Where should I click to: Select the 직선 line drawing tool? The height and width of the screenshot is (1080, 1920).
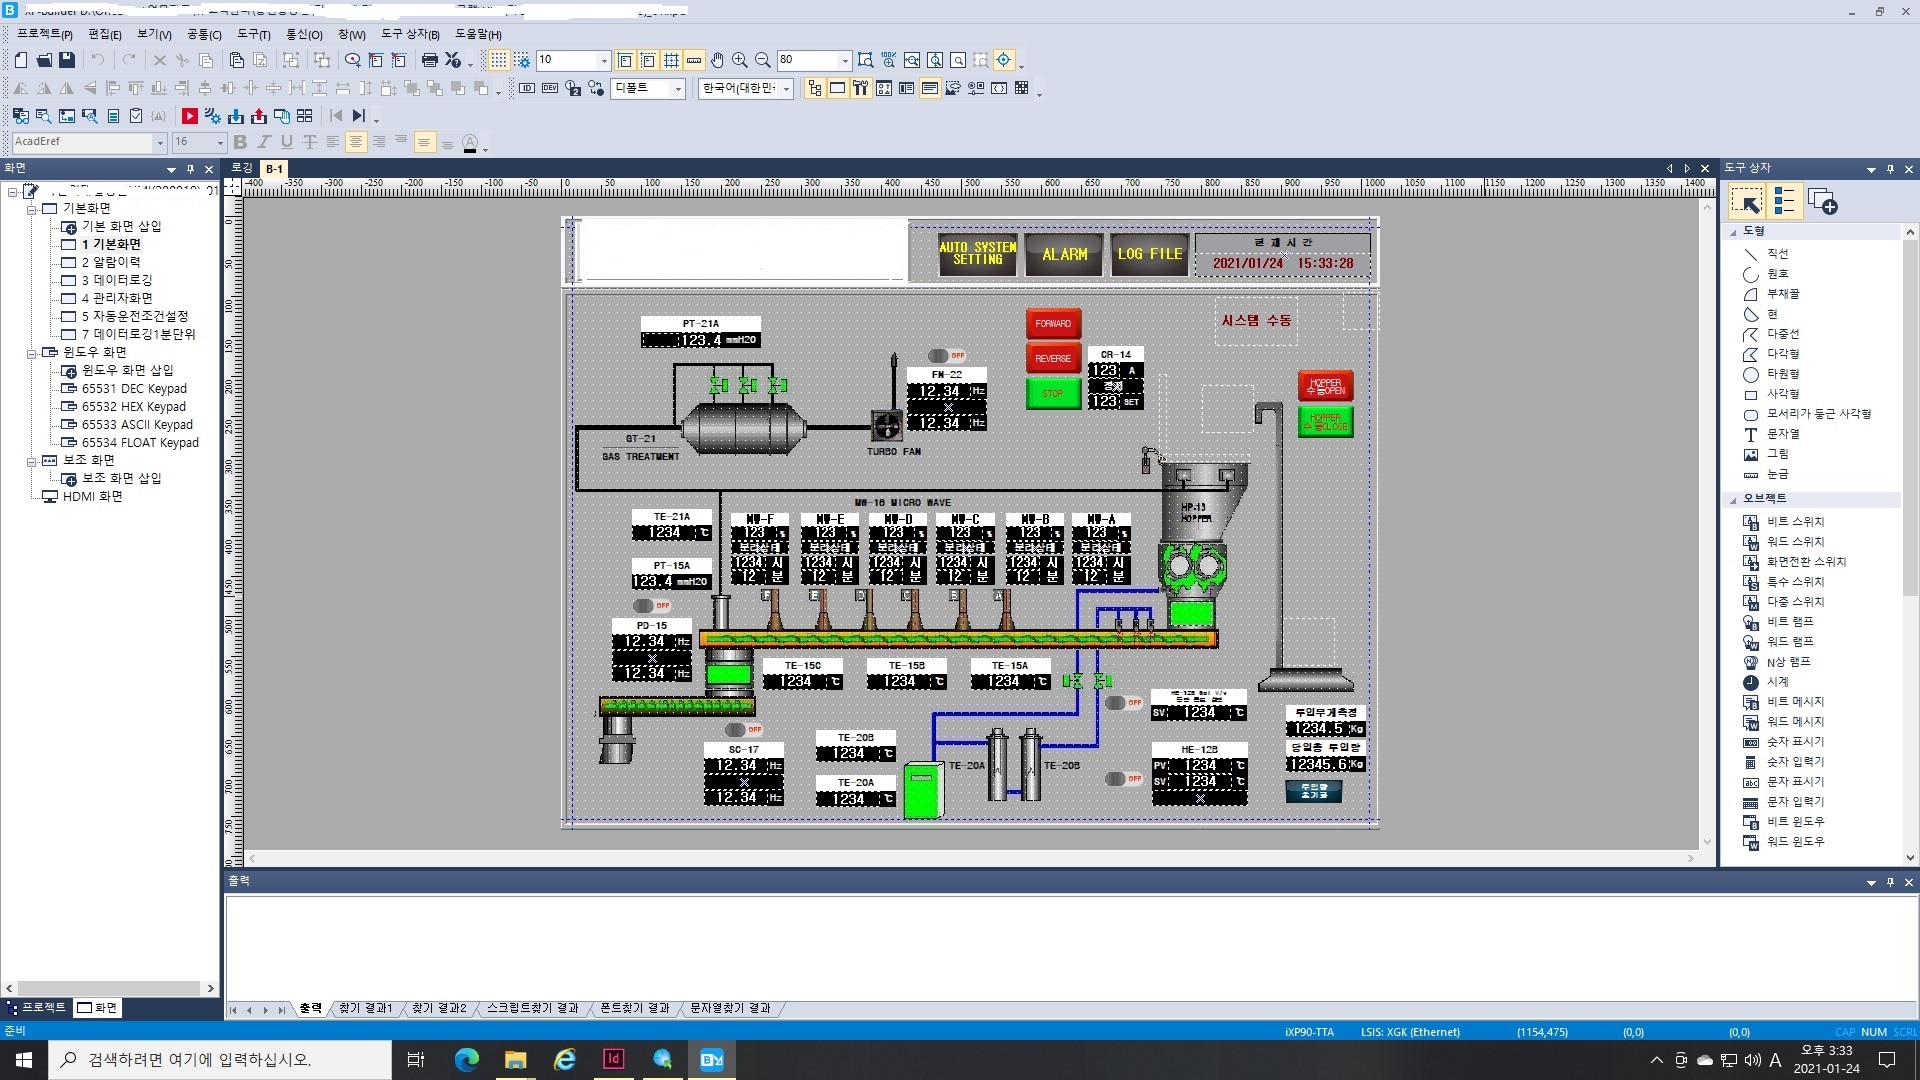(x=1776, y=254)
